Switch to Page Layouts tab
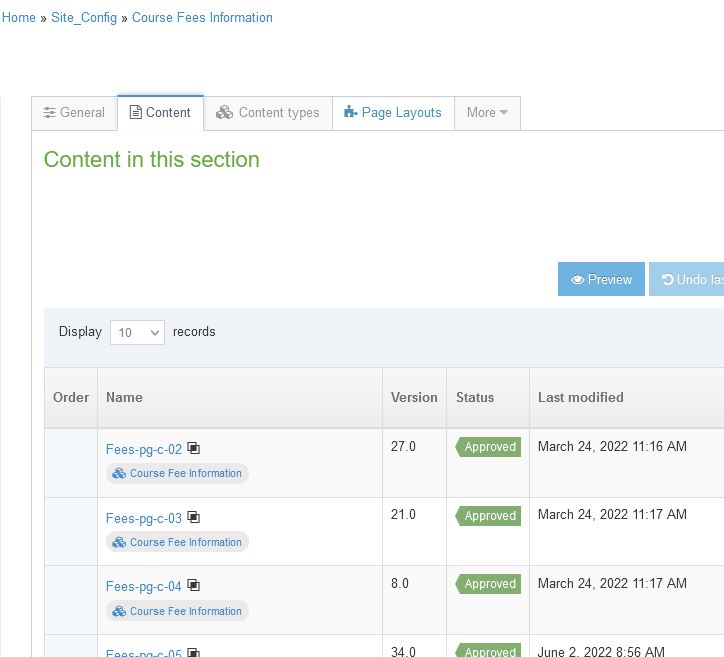The height and width of the screenshot is (657, 724). point(393,113)
